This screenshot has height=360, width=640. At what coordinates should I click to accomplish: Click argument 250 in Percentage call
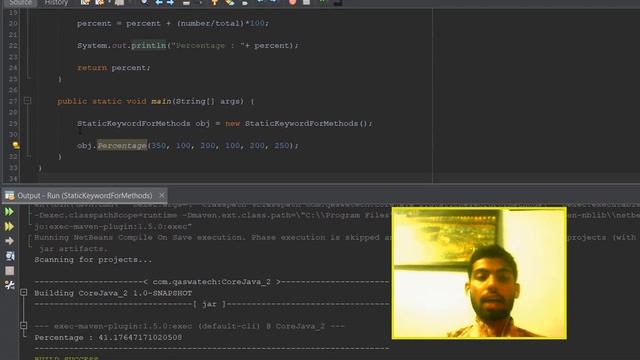(x=282, y=146)
